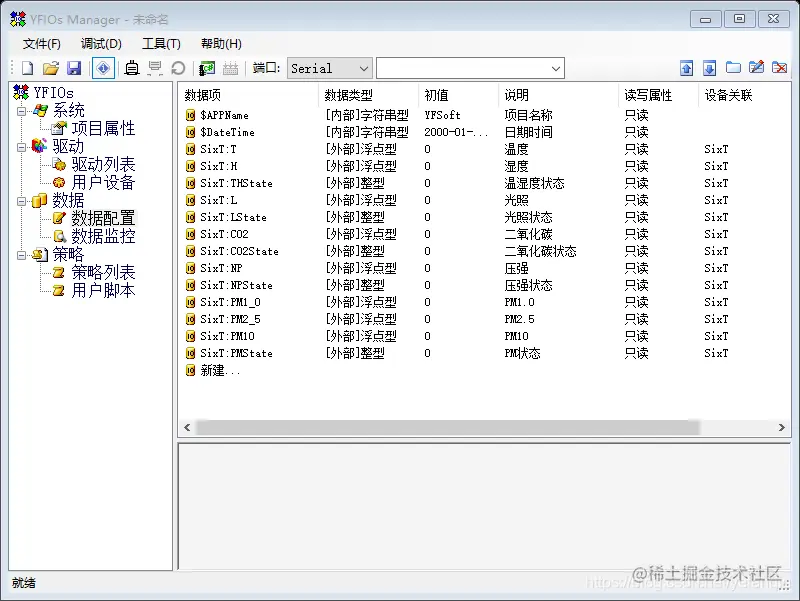Select 驱动列表 in the tree

(x=103, y=164)
